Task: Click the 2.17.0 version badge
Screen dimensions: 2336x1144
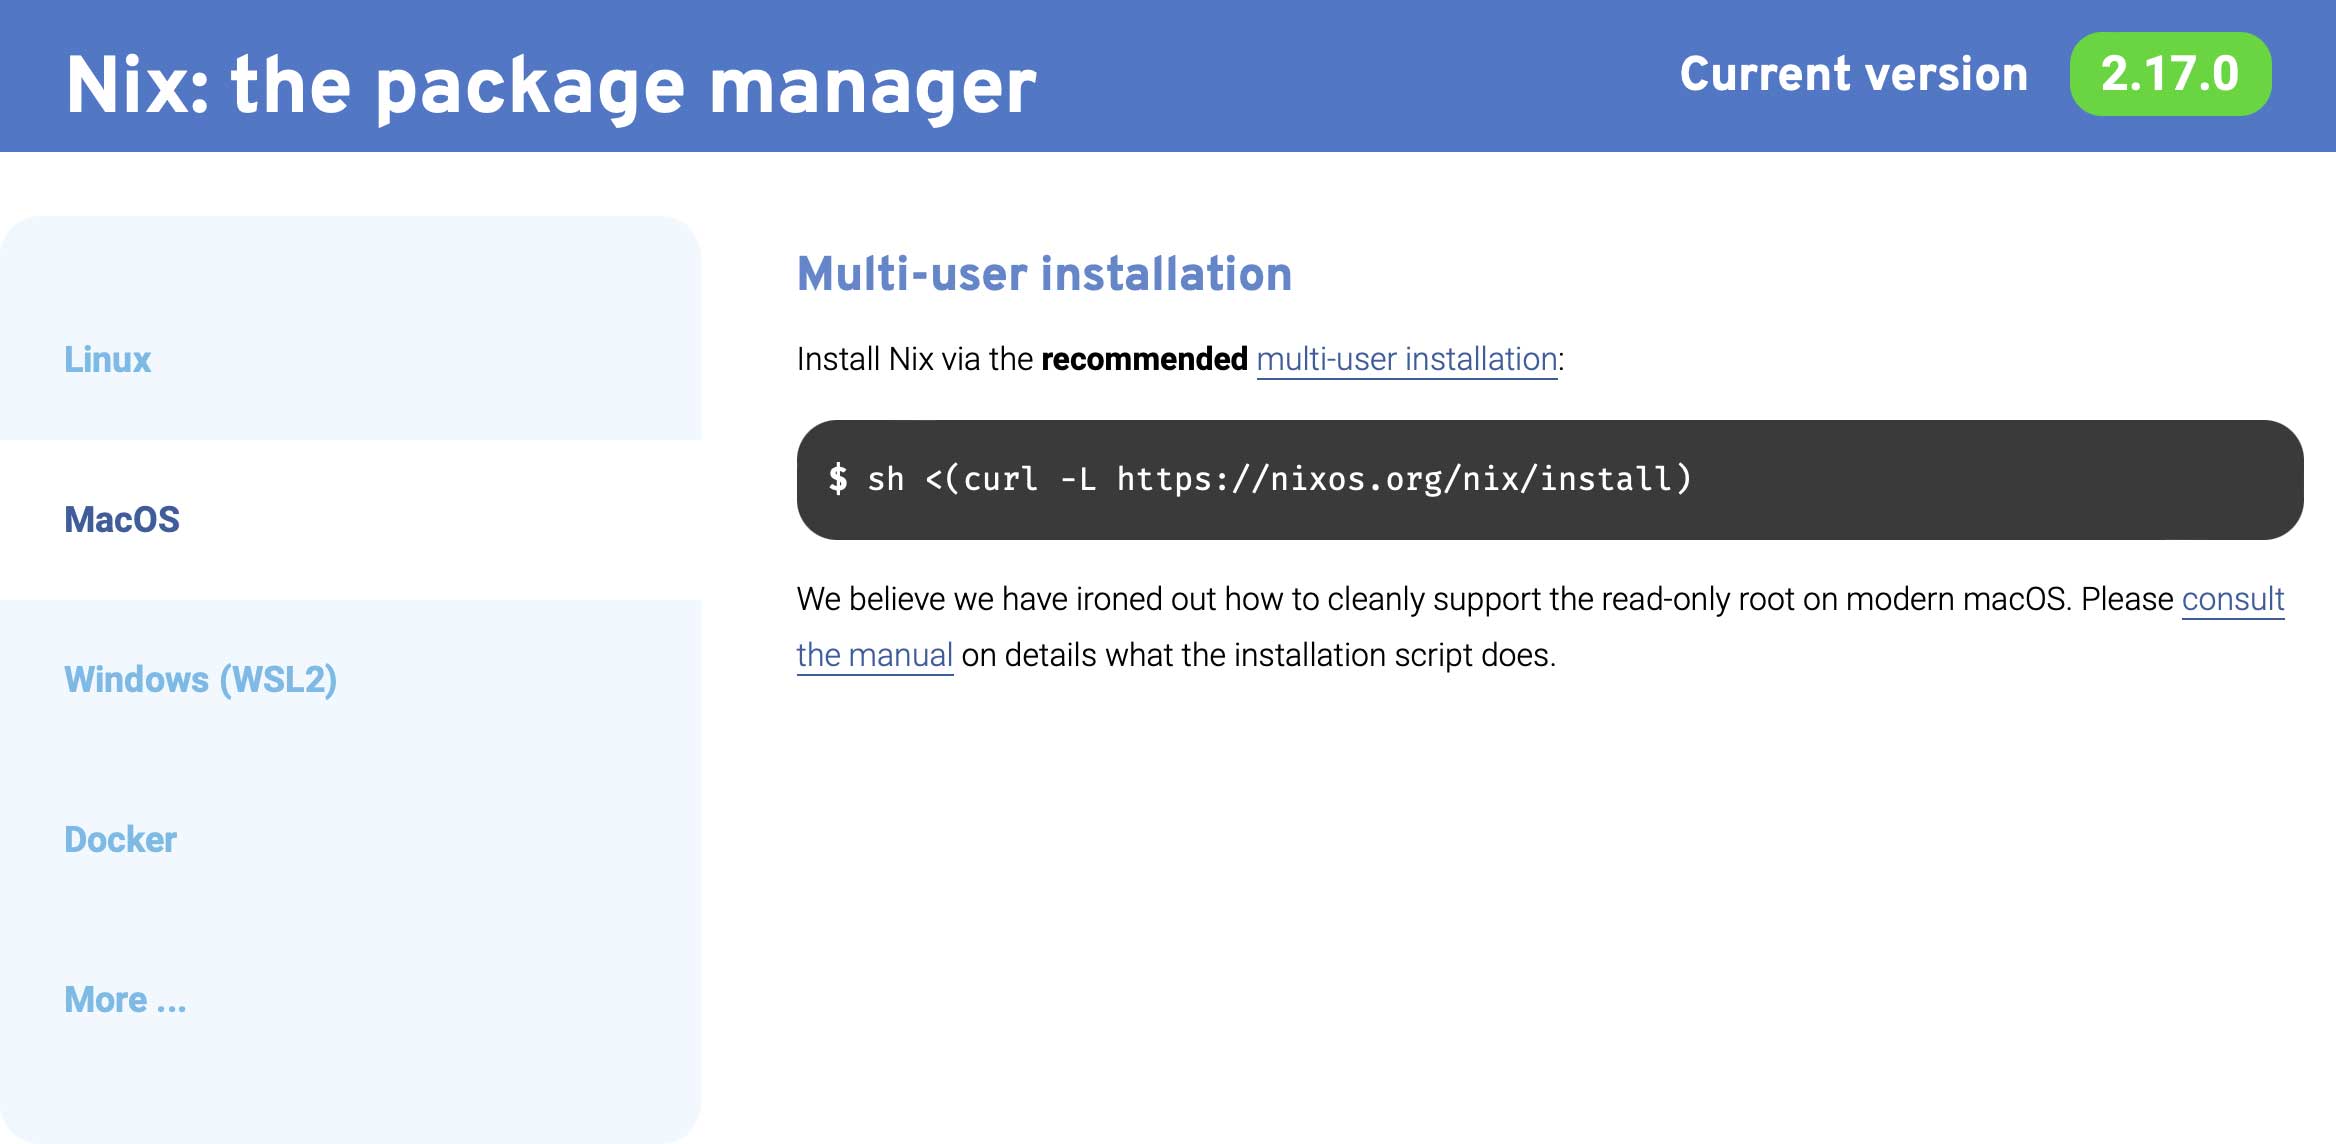Action: coord(2170,74)
